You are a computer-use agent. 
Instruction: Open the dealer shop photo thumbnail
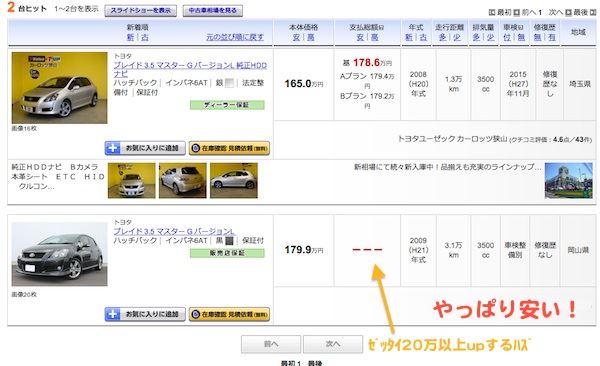[569, 181]
